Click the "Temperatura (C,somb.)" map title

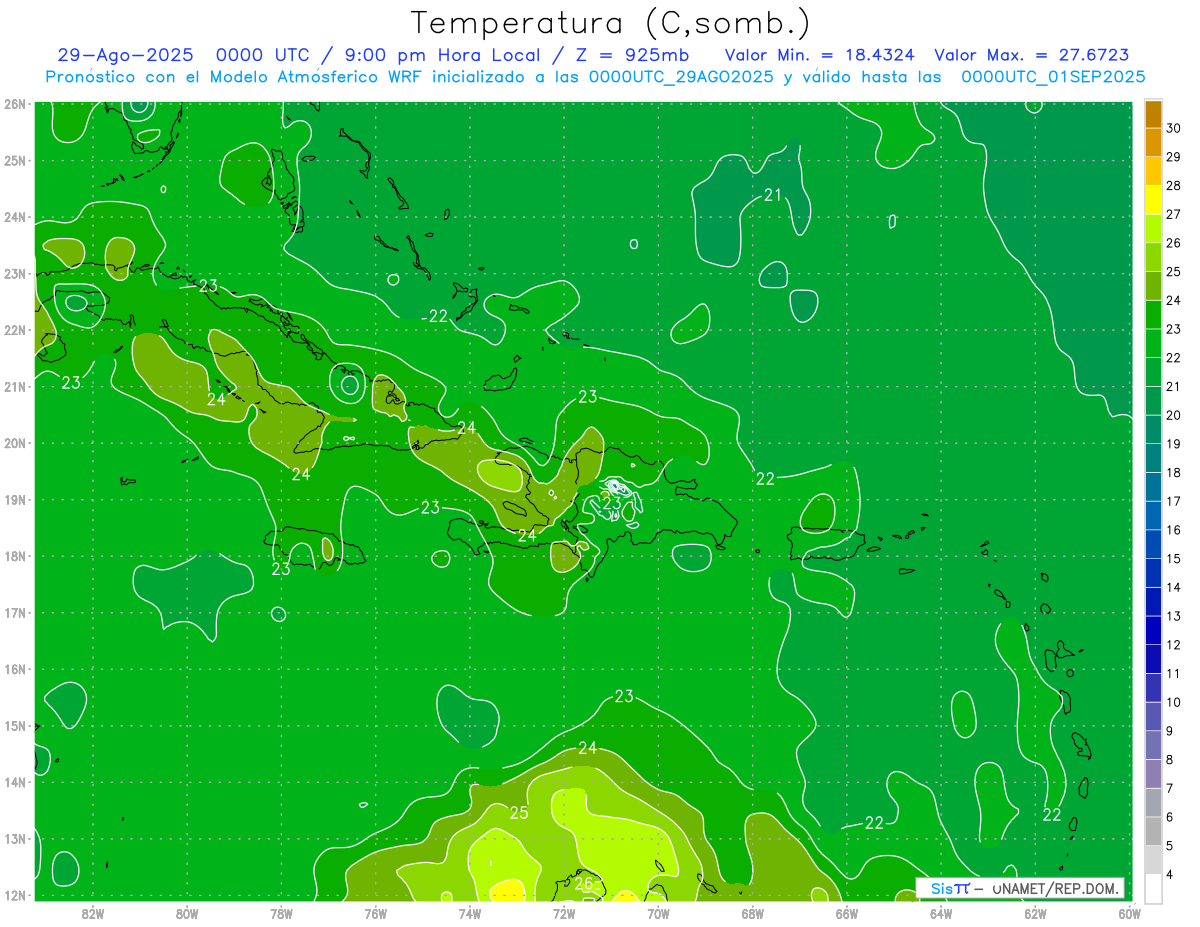tap(610, 23)
